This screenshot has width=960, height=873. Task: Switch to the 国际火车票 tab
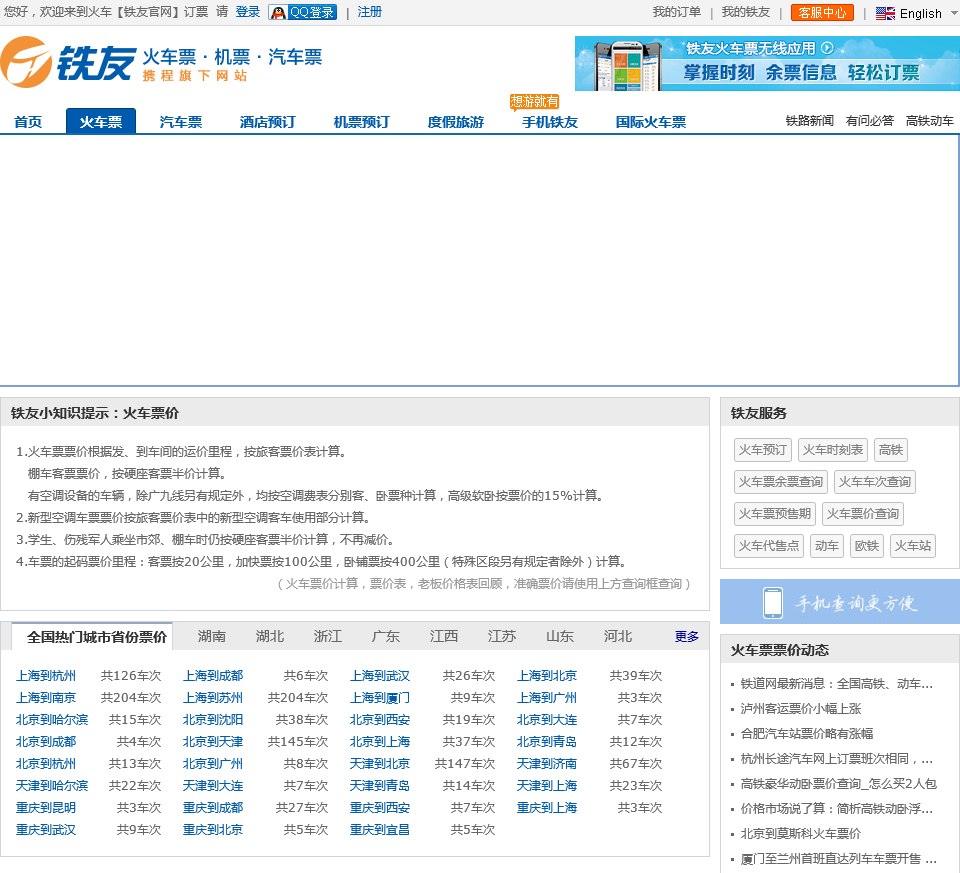(651, 122)
